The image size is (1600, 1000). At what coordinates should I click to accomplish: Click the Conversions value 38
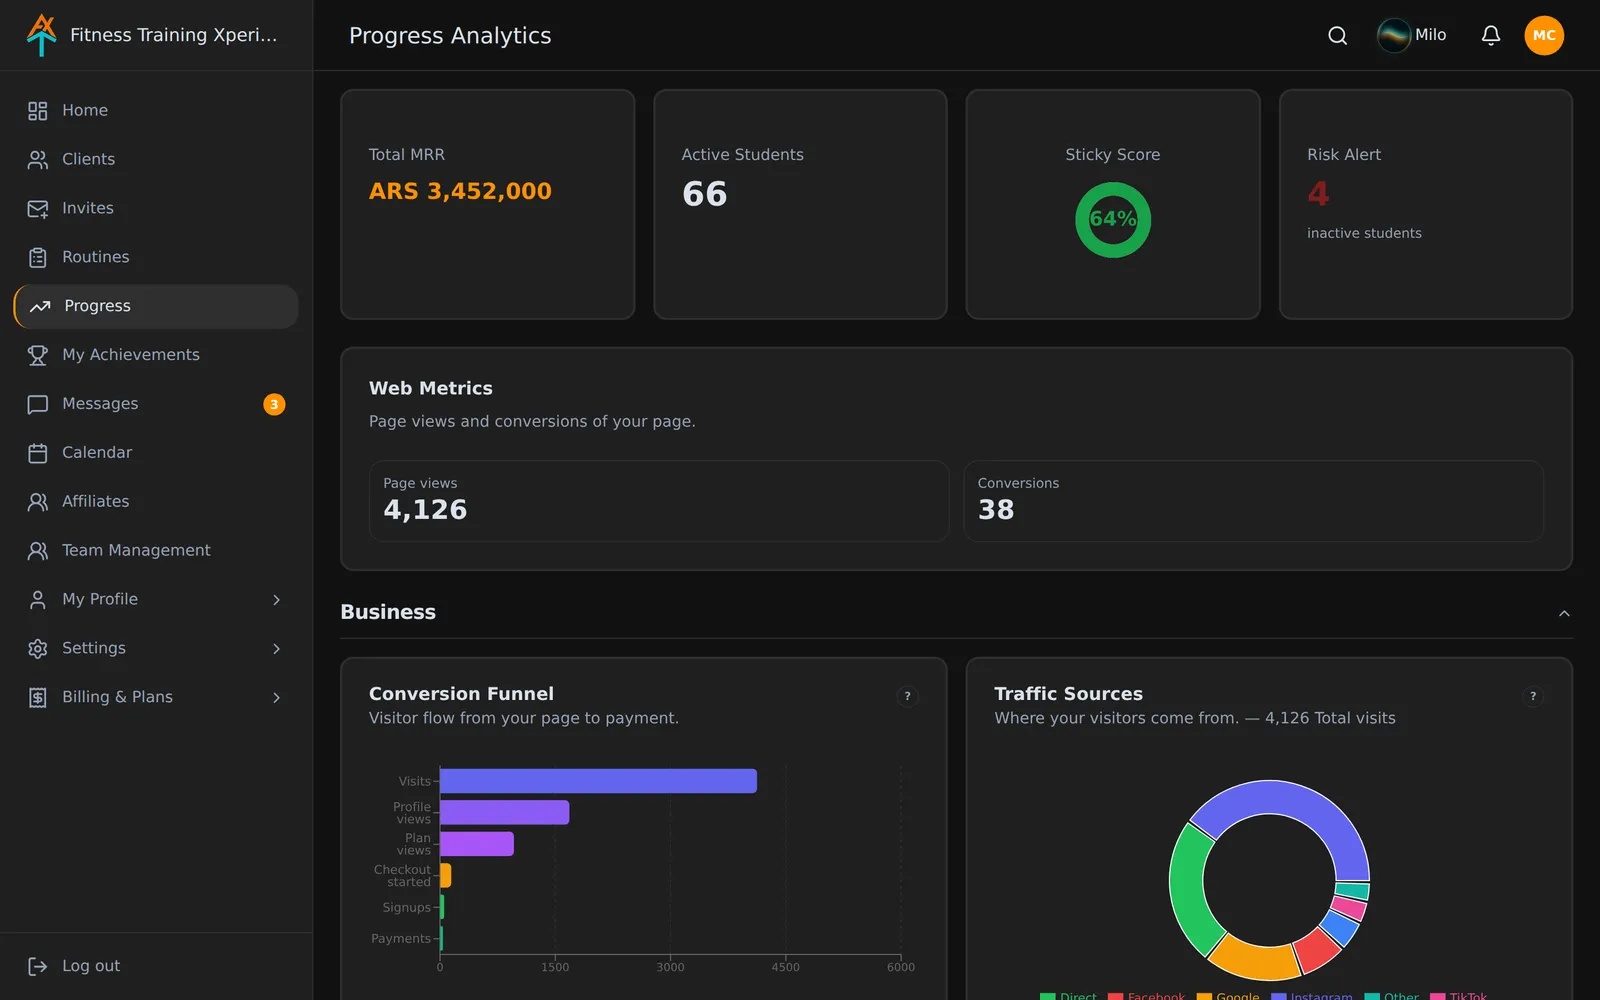coord(996,510)
